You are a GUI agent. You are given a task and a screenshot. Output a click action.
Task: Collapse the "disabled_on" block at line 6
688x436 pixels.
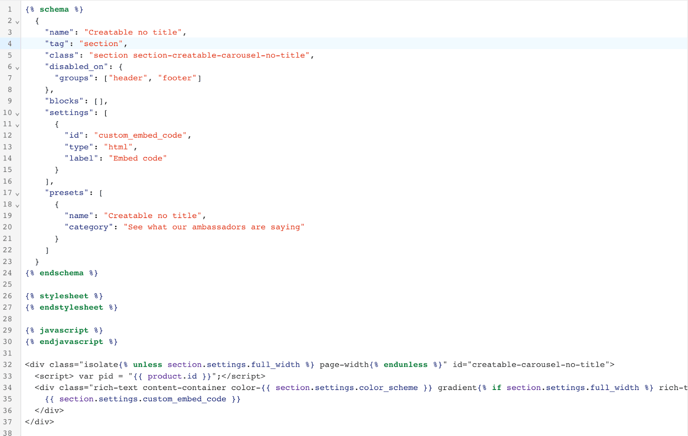point(17,67)
